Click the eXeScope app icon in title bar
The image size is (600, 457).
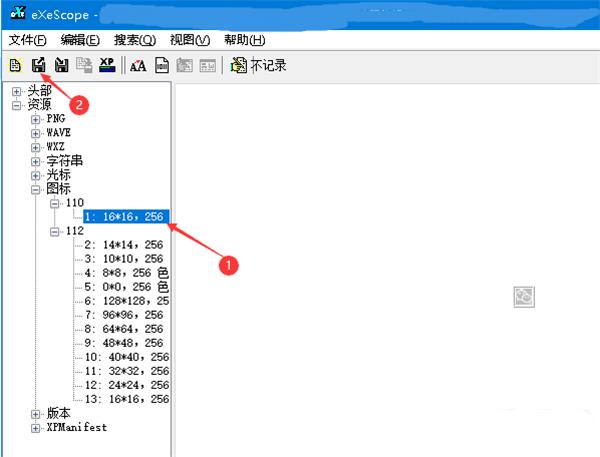[15, 14]
